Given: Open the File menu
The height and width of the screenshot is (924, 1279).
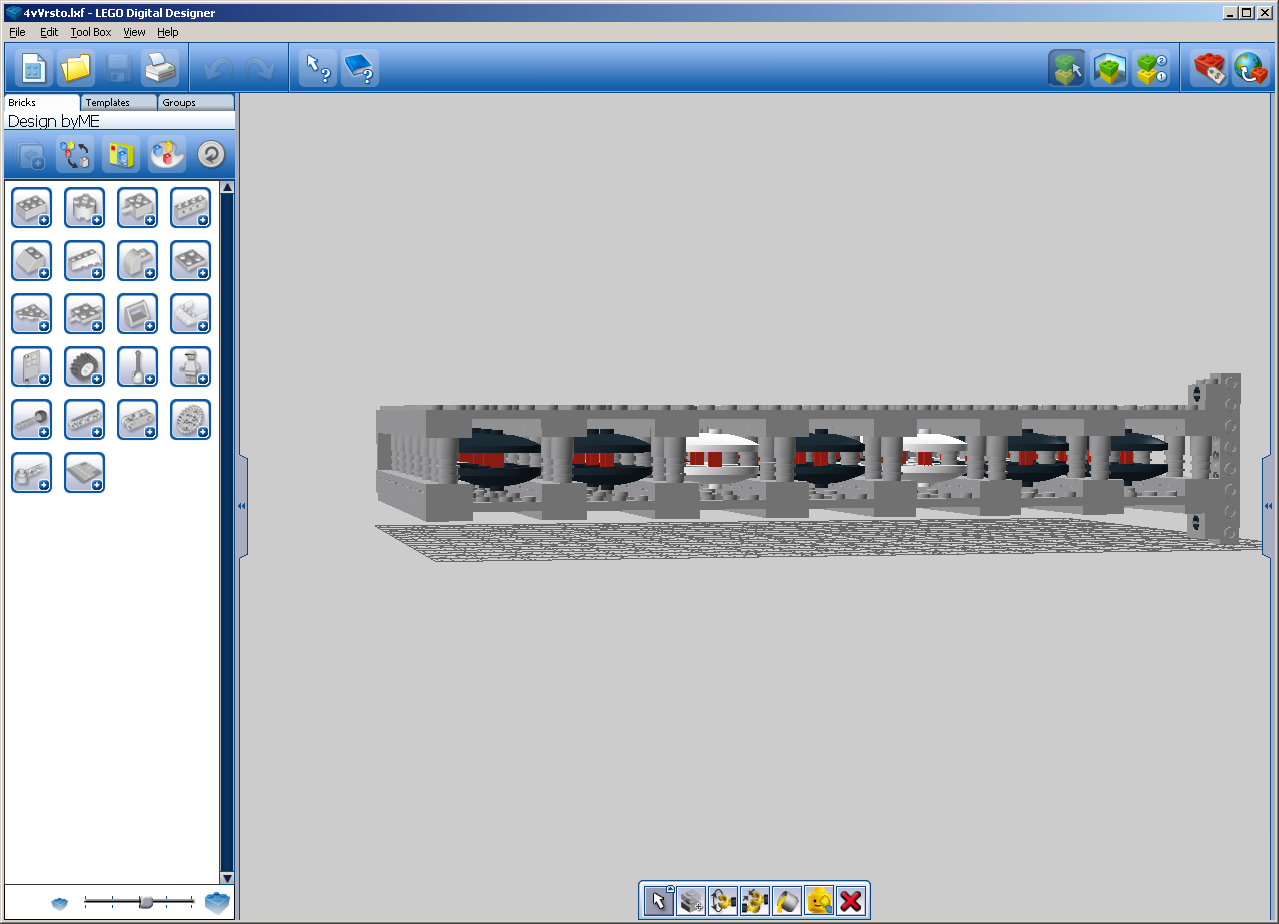Looking at the screenshot, I should tap(17, 32).
